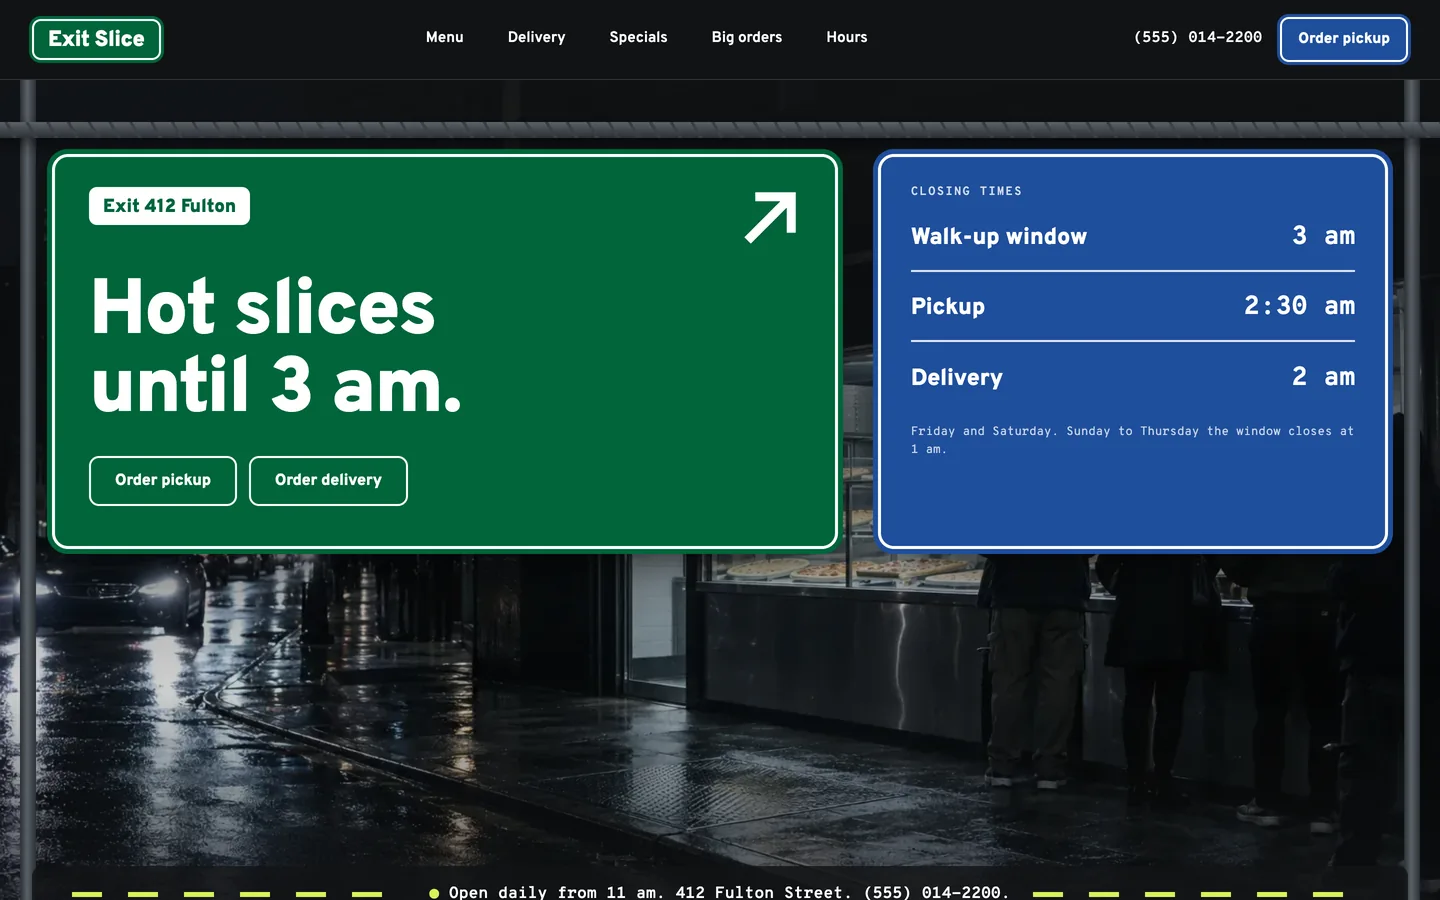Click the blue Order pickup header button
Viewport: 1440px width, 900px height.
1343,39
